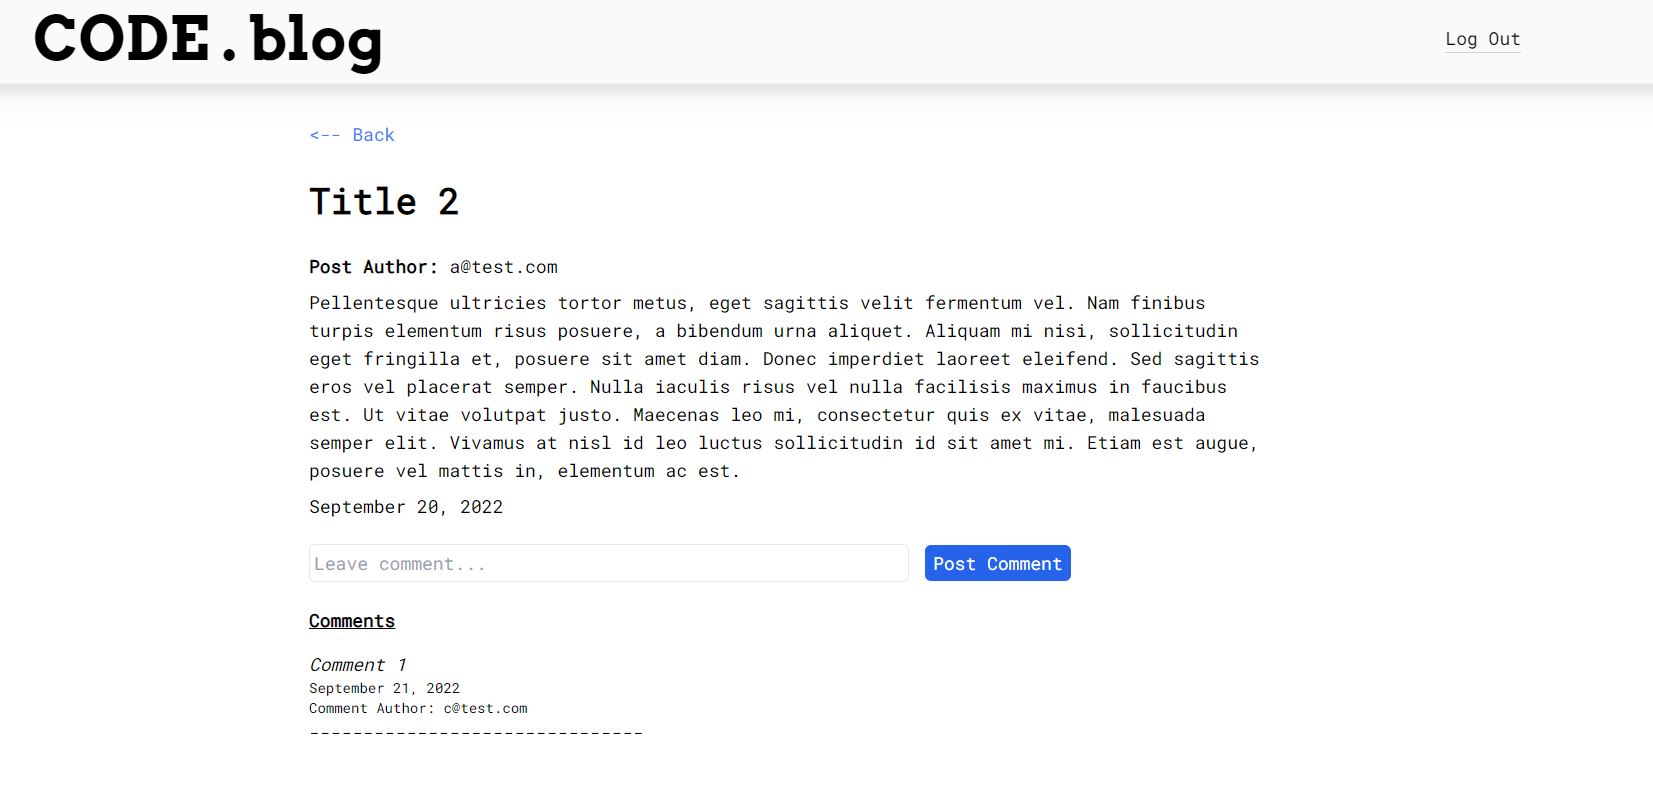Viewport: 1653px width, 809px height.
Task: Click the underlined Comments heading
Action: click(x=352, y=621)
